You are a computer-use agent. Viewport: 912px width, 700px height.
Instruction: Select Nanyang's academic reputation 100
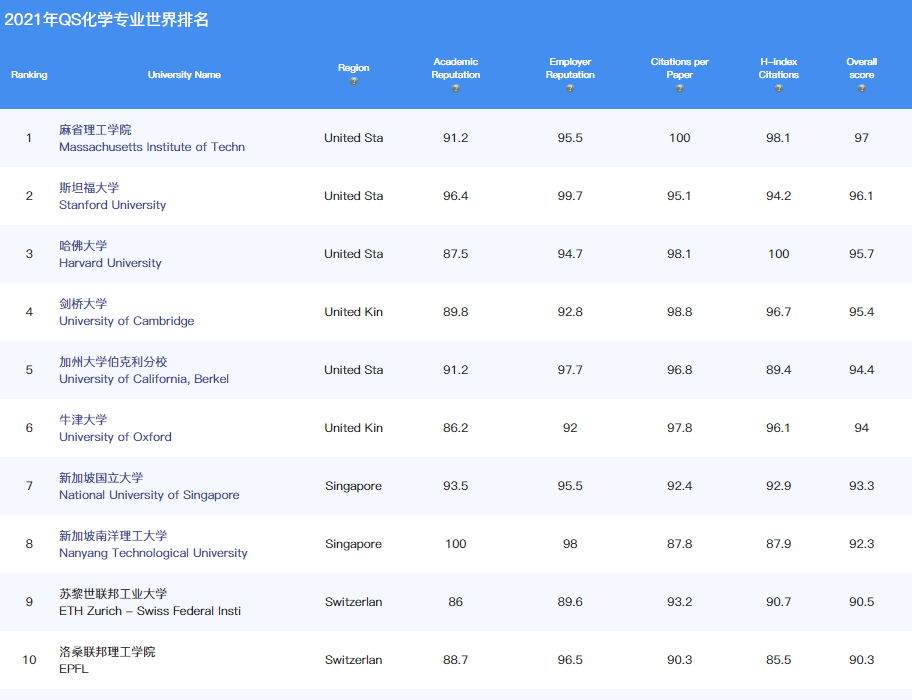coord(455,544)
